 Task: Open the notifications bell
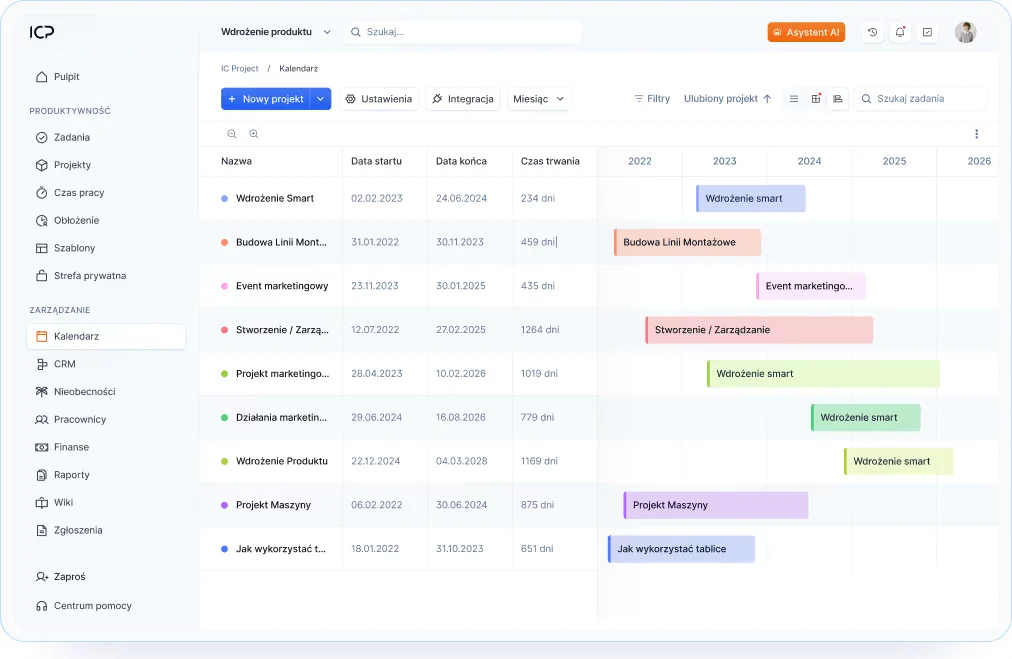click(x=900, y=32)
